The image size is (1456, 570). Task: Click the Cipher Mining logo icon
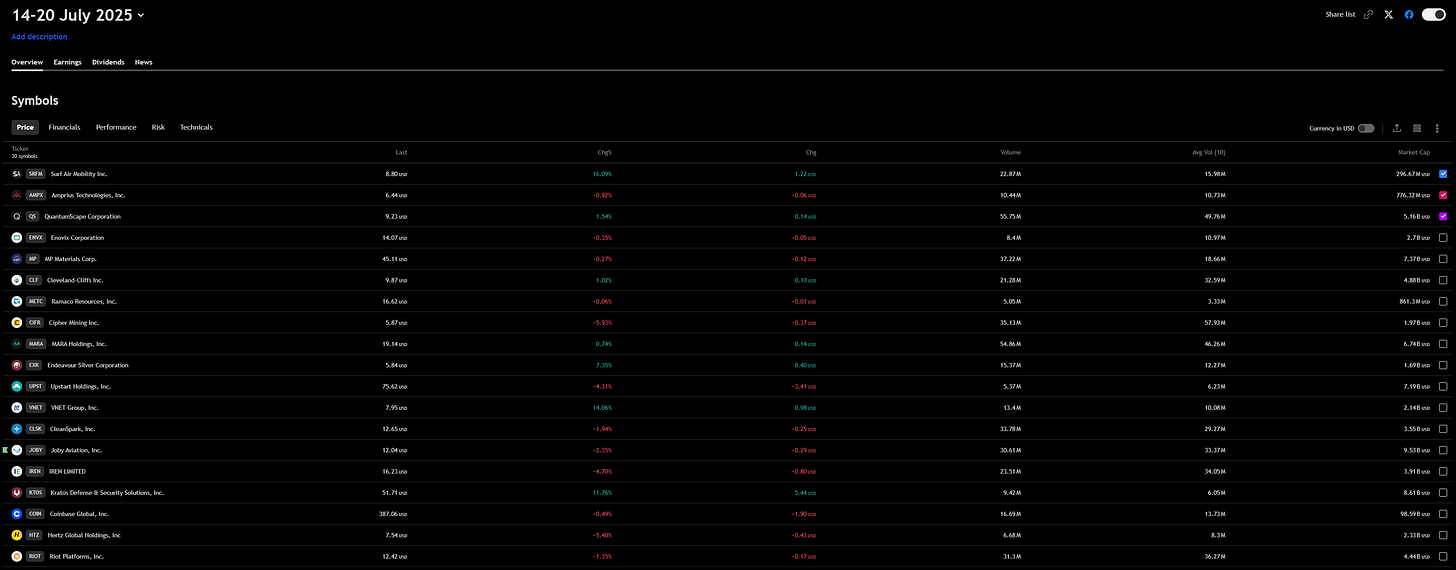[x=17, y=323]
